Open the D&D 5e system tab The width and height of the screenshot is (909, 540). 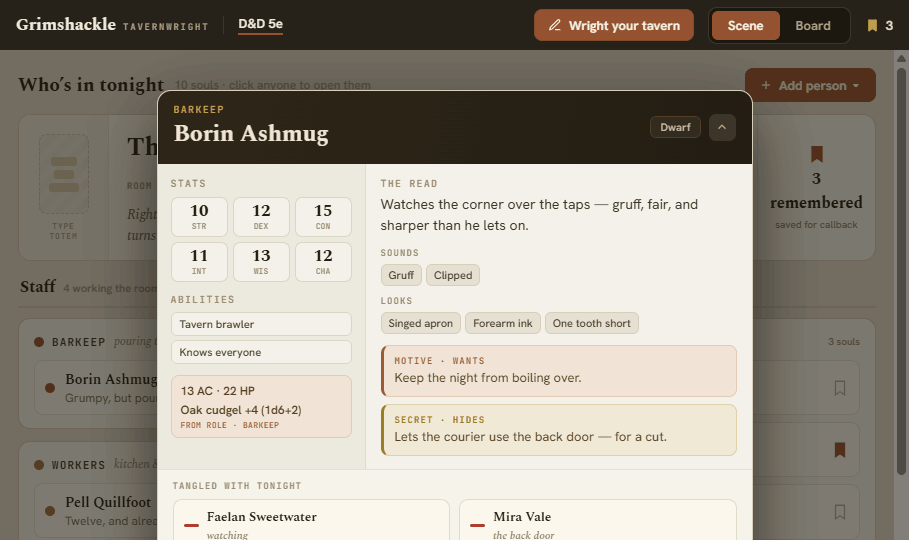tap(260, 24)
